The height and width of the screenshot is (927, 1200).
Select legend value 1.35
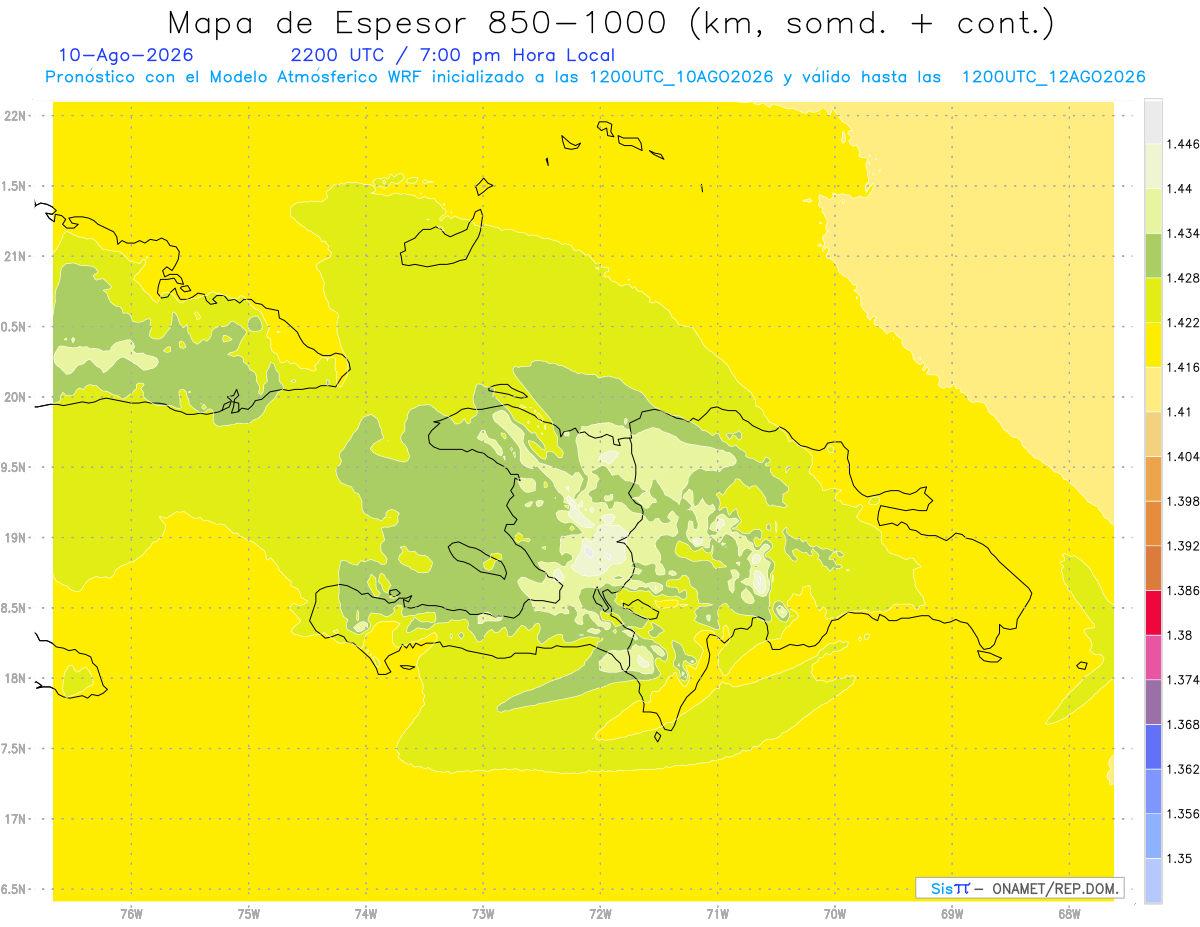coord(1178,858)
